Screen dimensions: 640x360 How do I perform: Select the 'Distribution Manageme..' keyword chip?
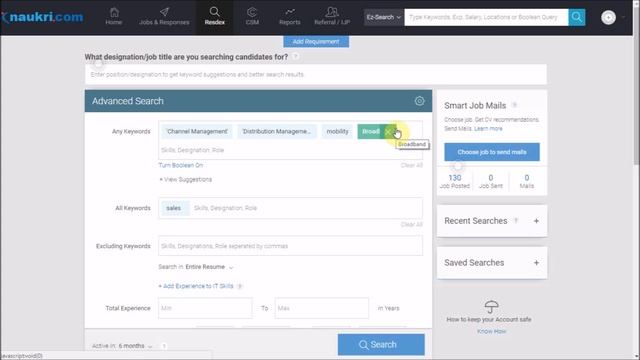coord(276,131)
